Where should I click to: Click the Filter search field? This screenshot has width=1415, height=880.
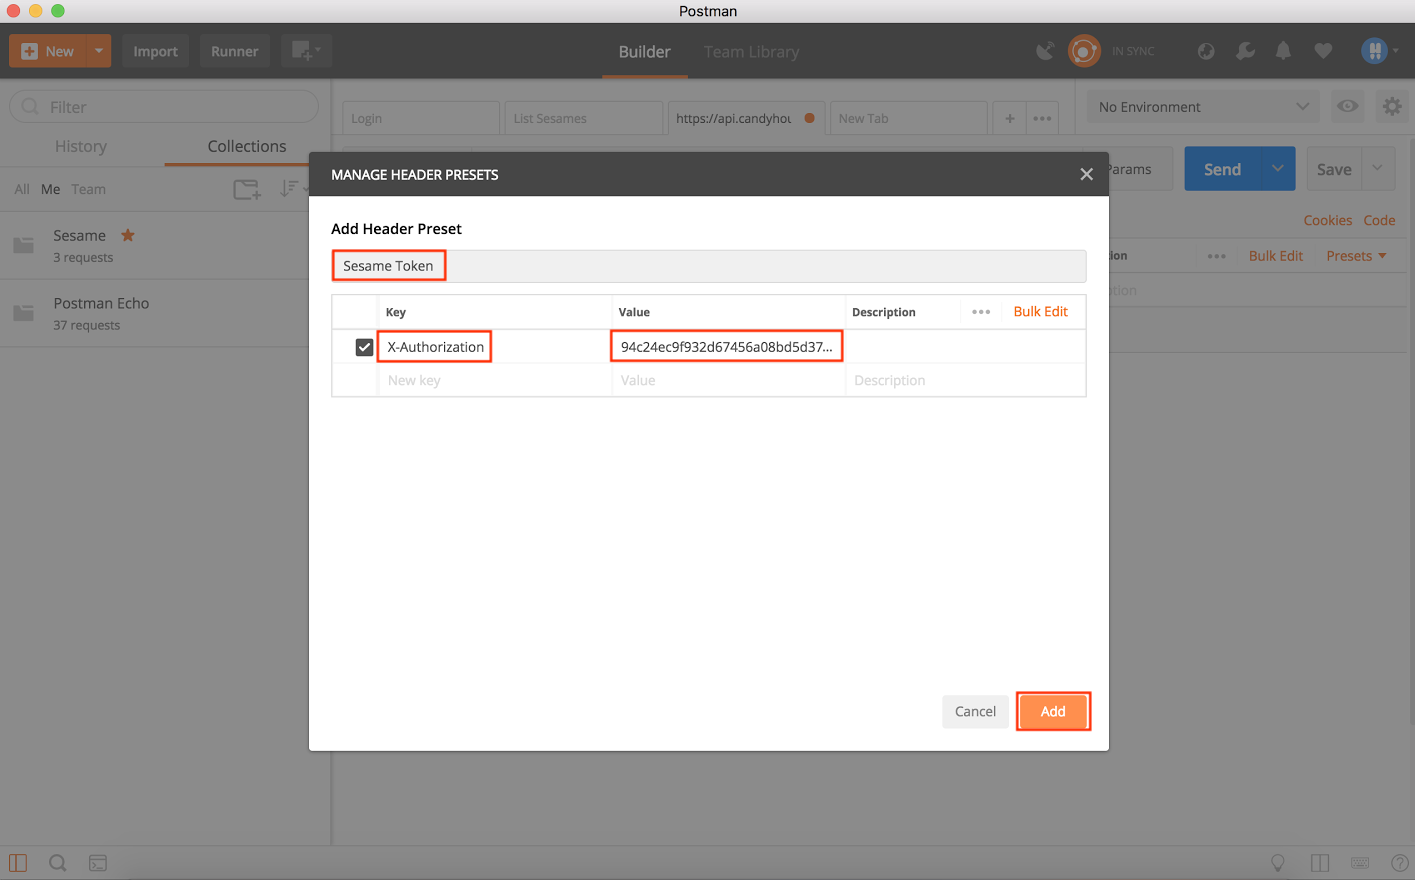click(x=164, y=107)
